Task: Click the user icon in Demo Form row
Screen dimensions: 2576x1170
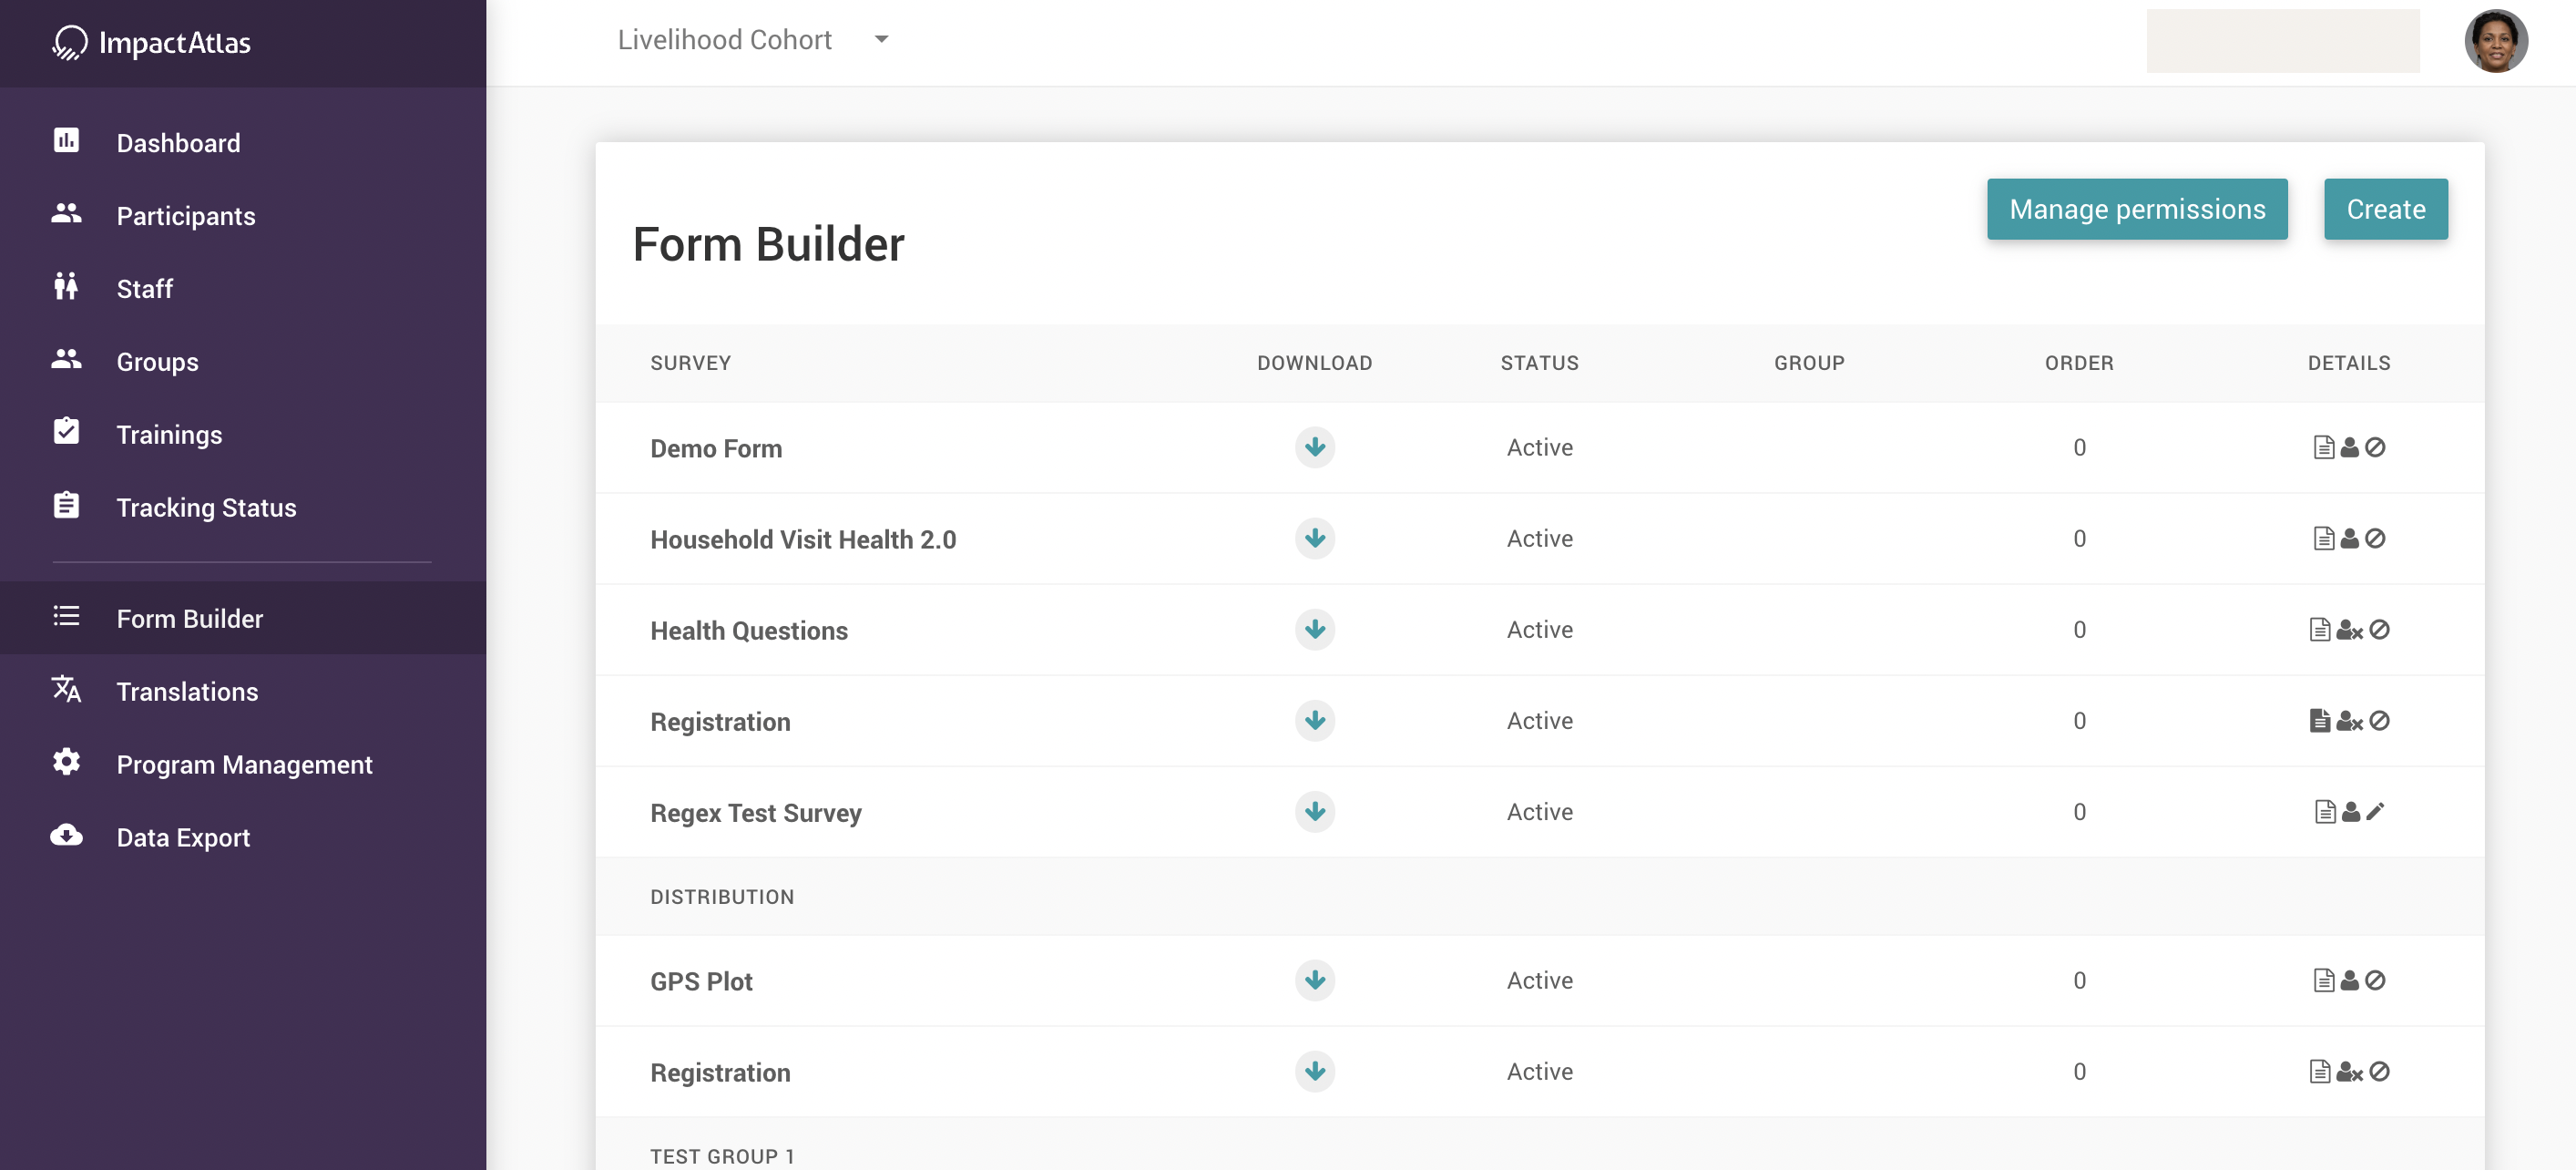Action: (2349, 447)
